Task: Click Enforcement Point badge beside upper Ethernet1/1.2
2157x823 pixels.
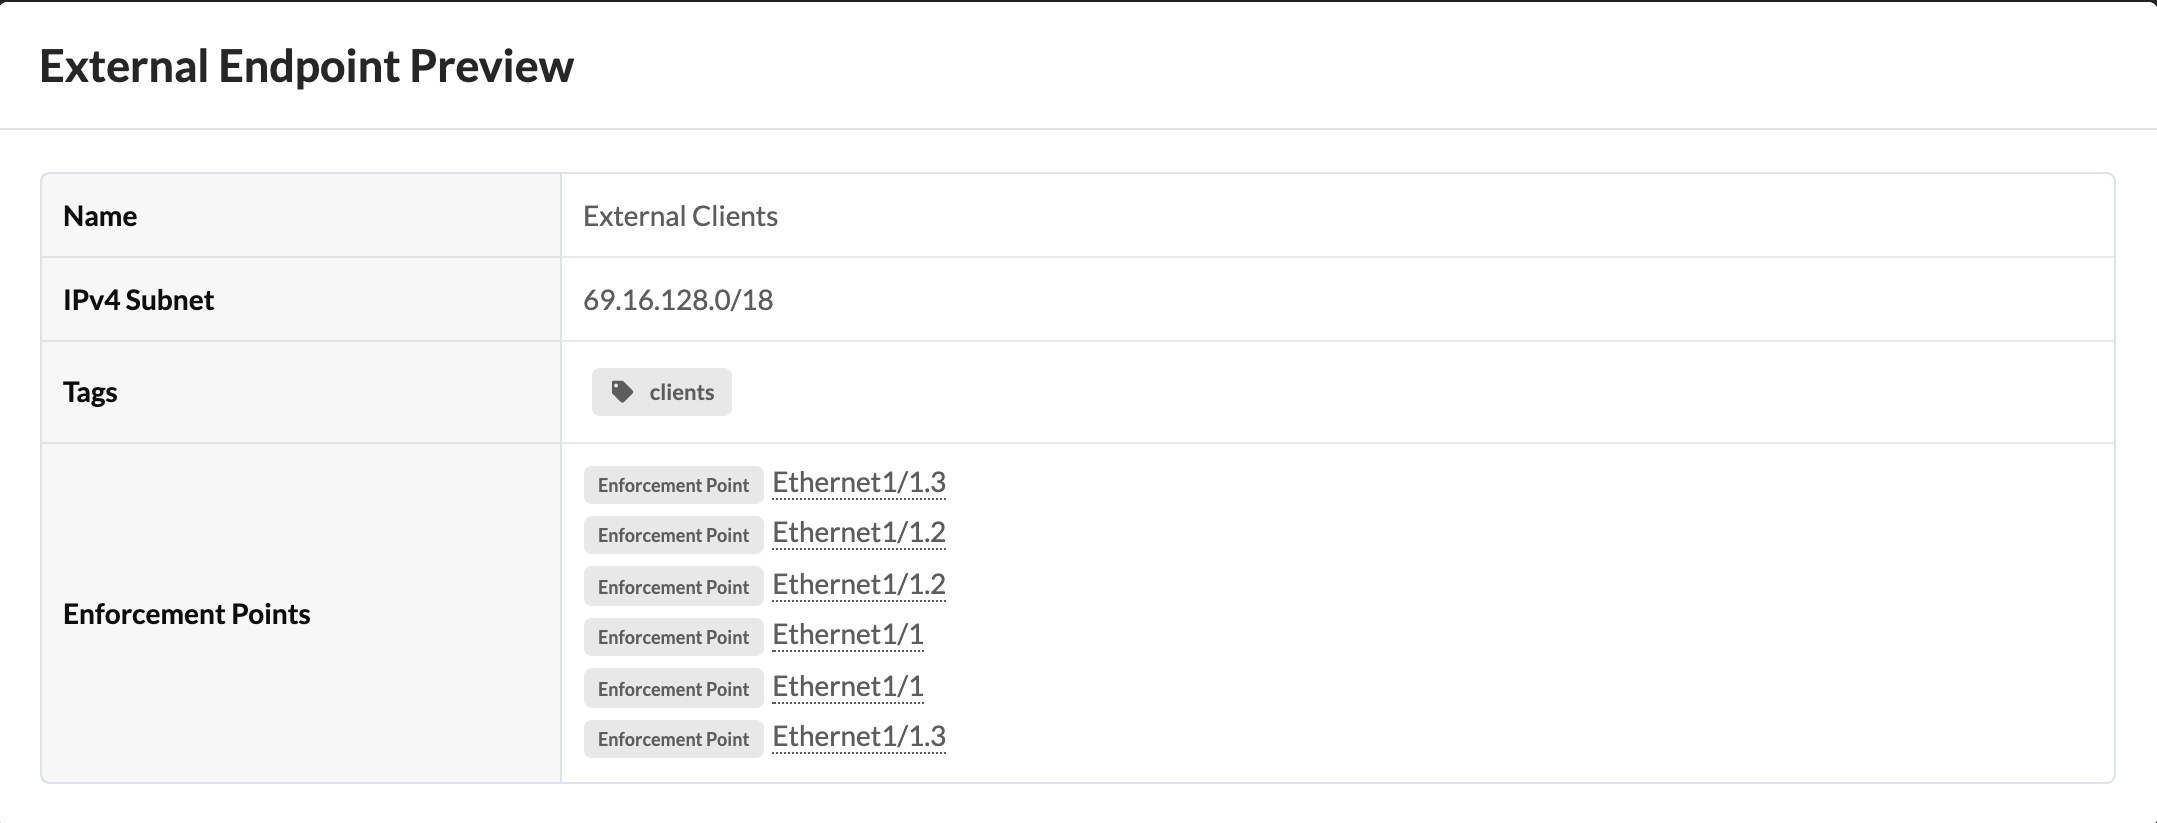Action: (x=673, y=535)
